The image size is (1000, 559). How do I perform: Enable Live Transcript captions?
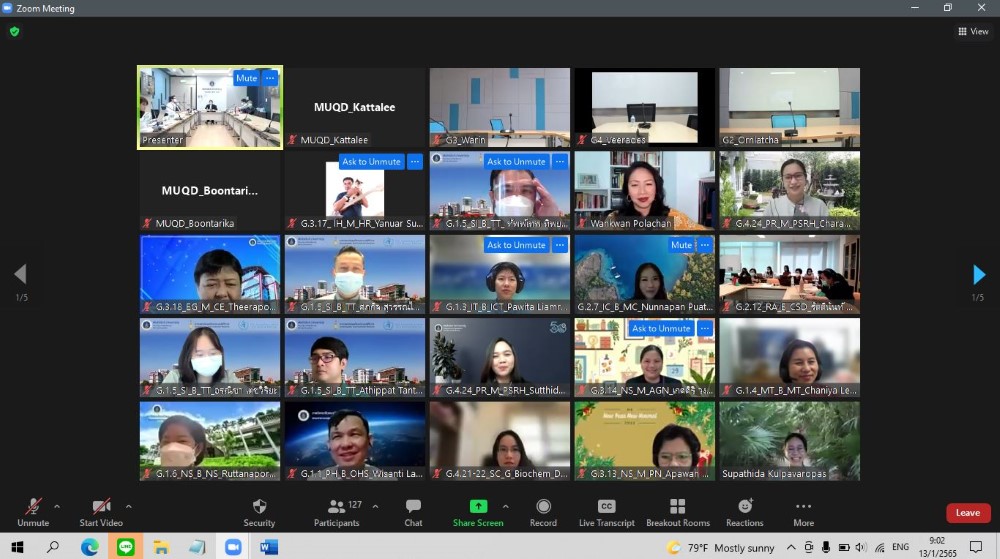click(x=606, y=512)
